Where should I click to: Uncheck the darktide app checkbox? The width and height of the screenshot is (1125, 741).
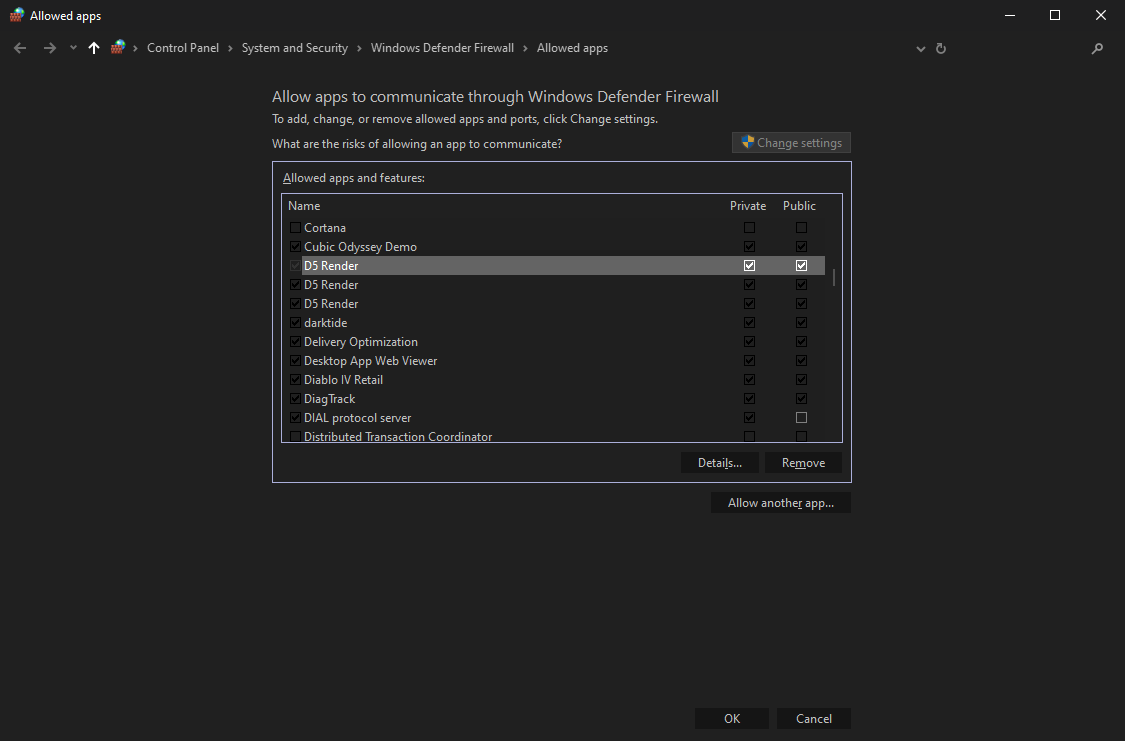pos(295,323)
